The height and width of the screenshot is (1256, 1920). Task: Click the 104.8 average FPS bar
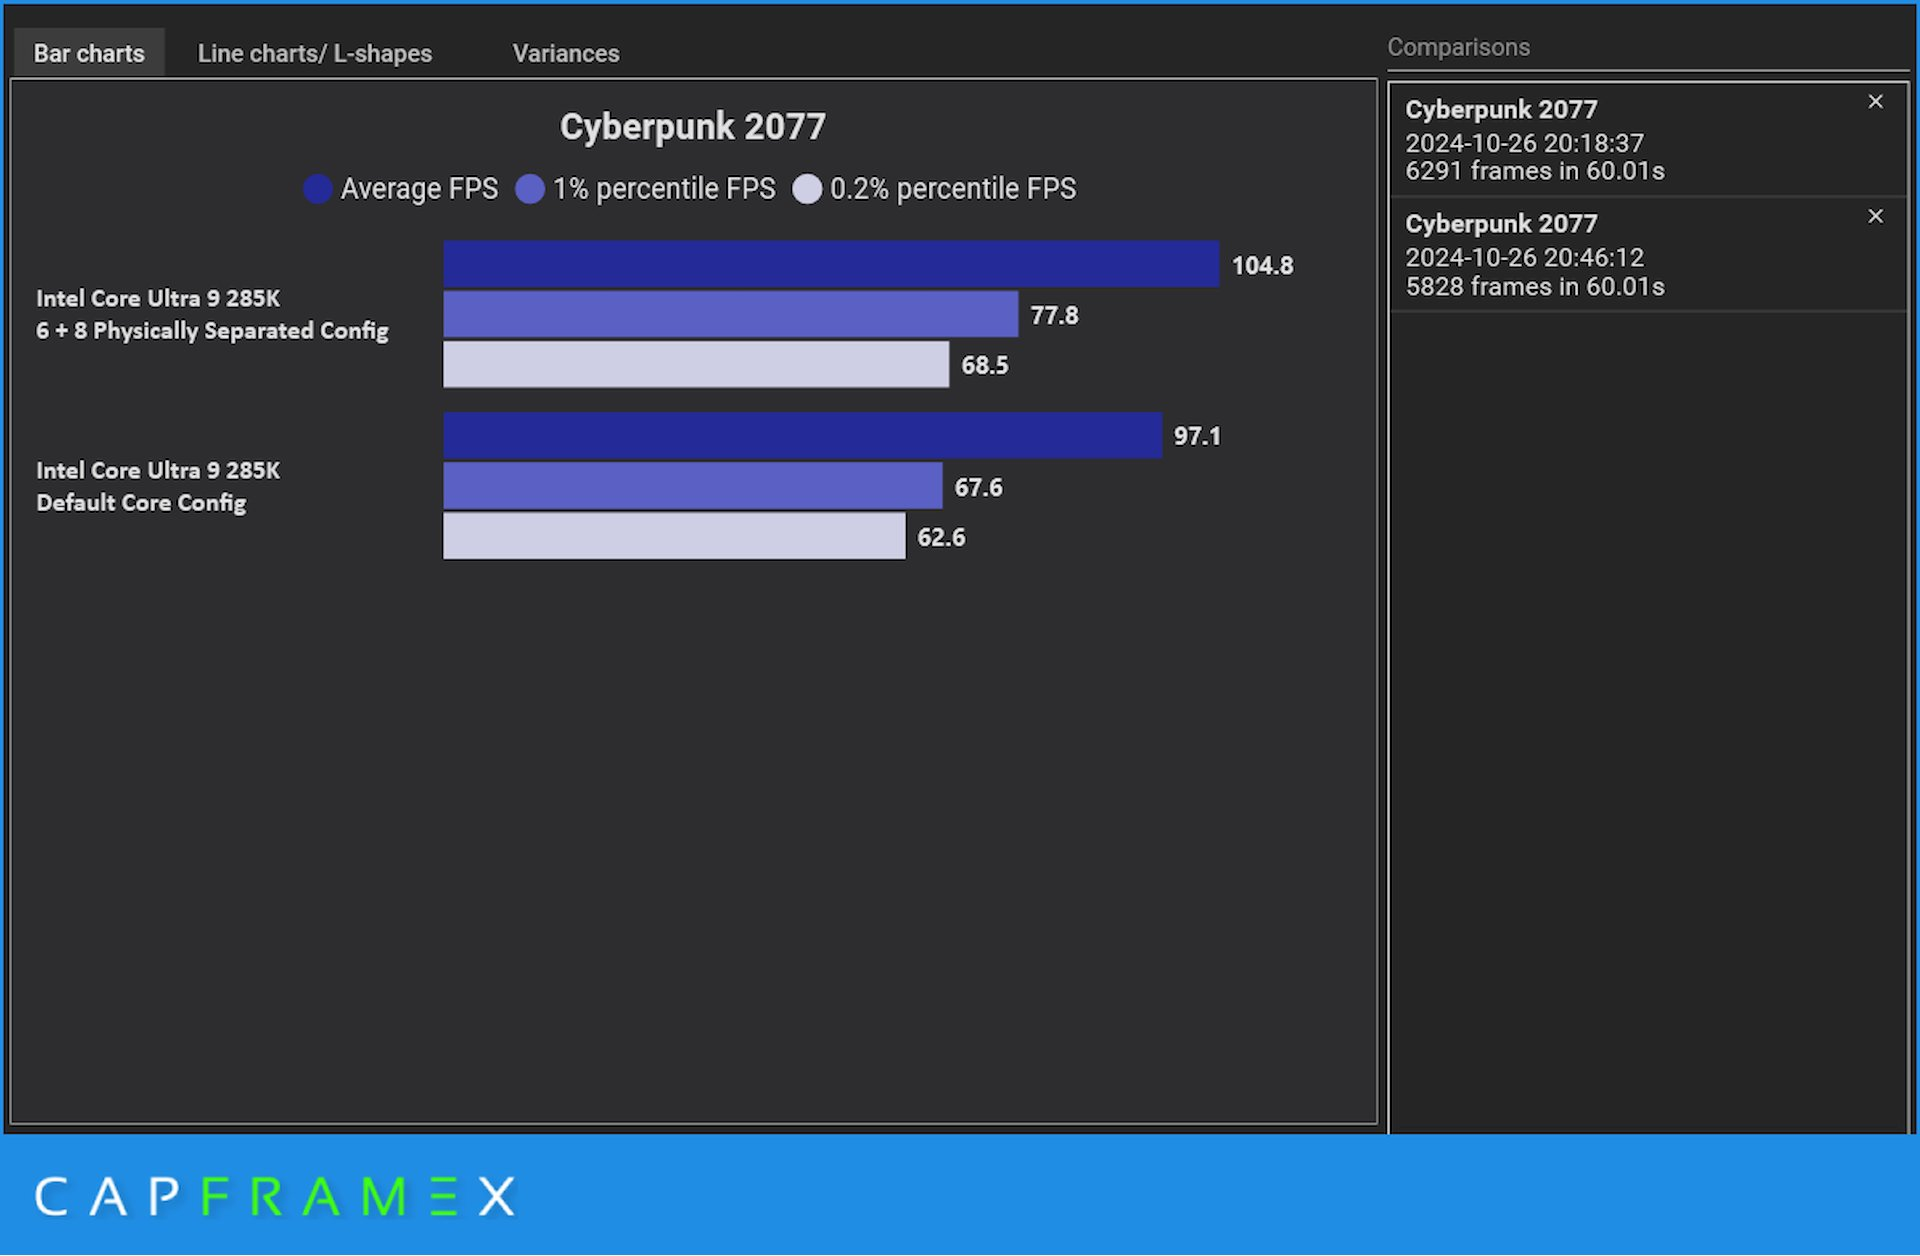tap(831, 264)
